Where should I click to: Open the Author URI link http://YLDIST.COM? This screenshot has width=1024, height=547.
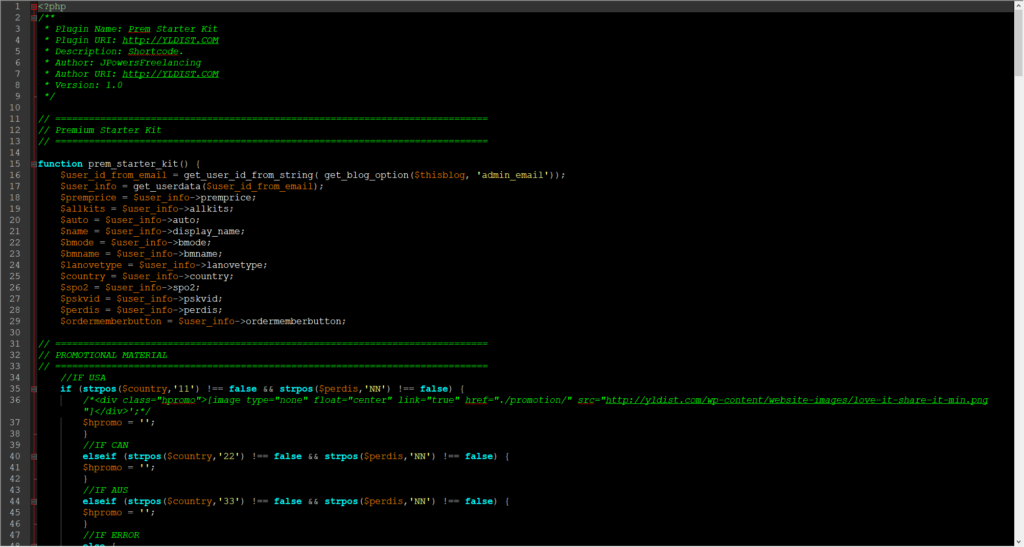pos(177,74)
